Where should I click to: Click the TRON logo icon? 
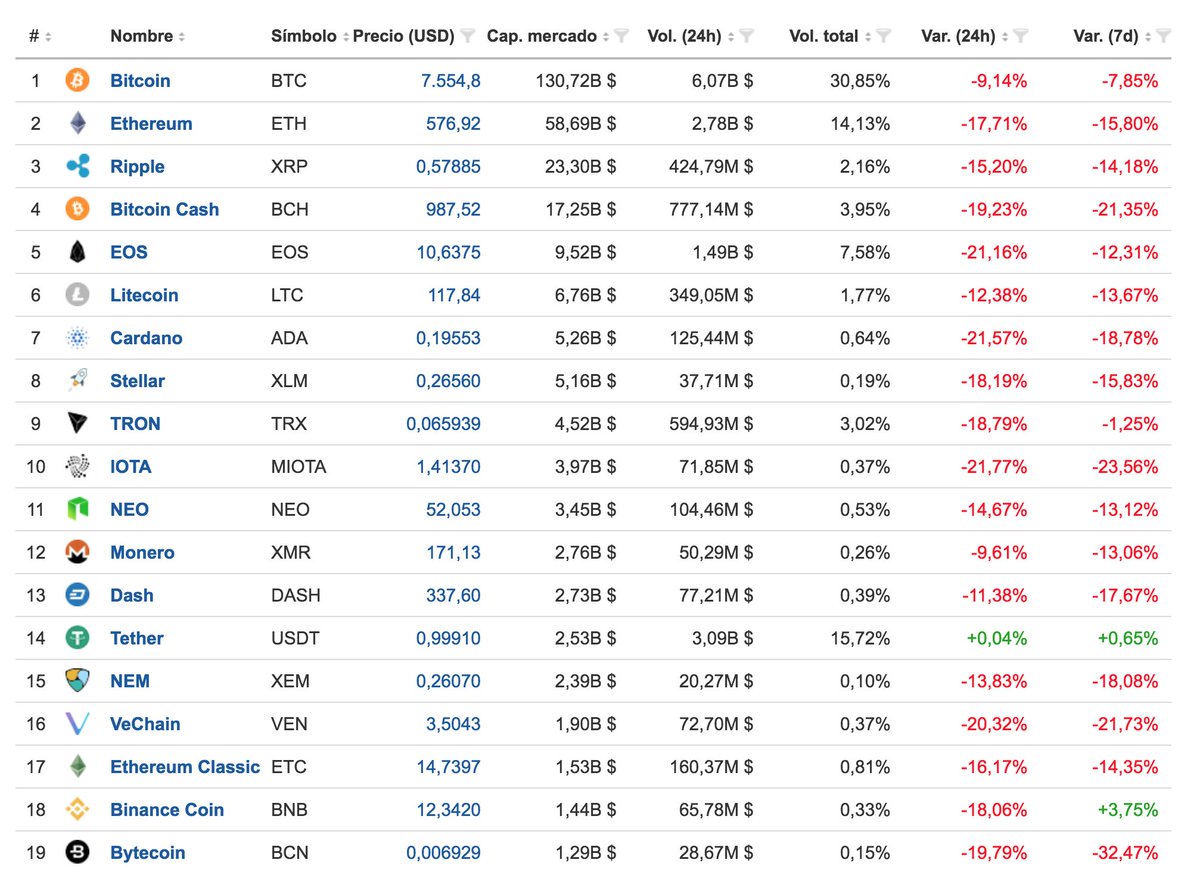pos(77,424)
